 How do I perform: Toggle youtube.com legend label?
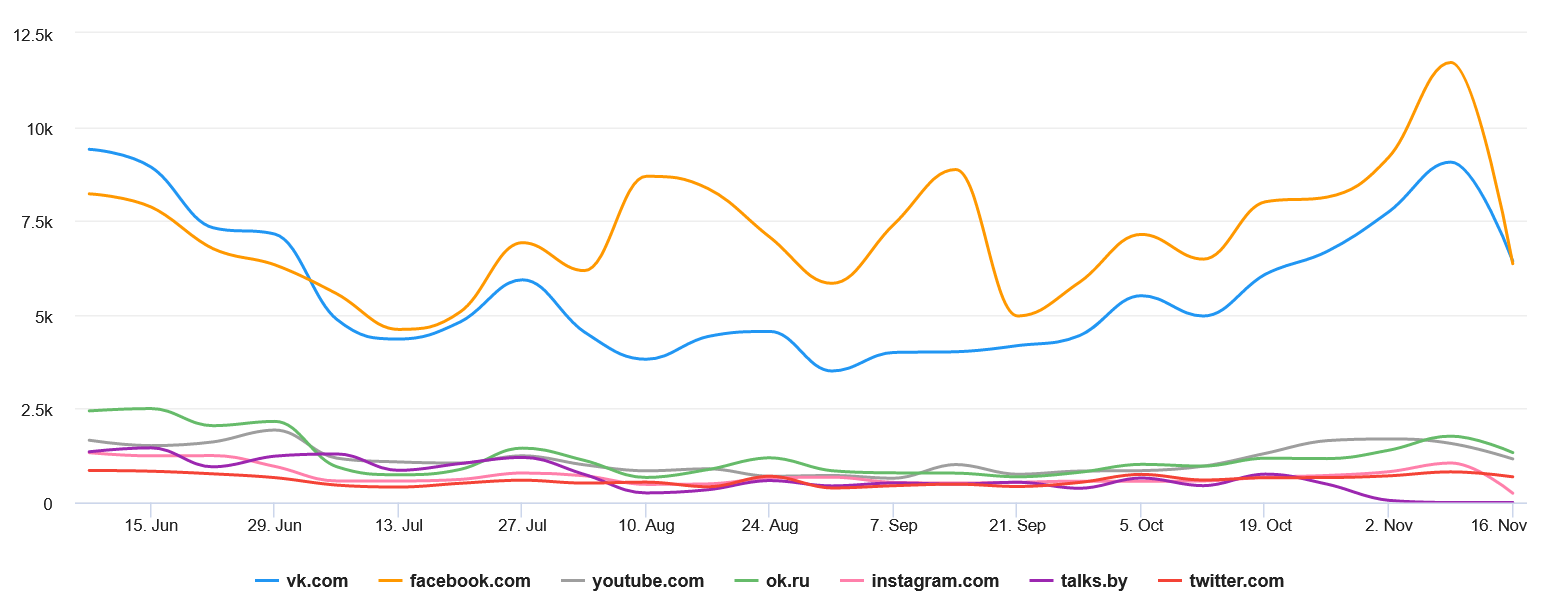(647, 581)
